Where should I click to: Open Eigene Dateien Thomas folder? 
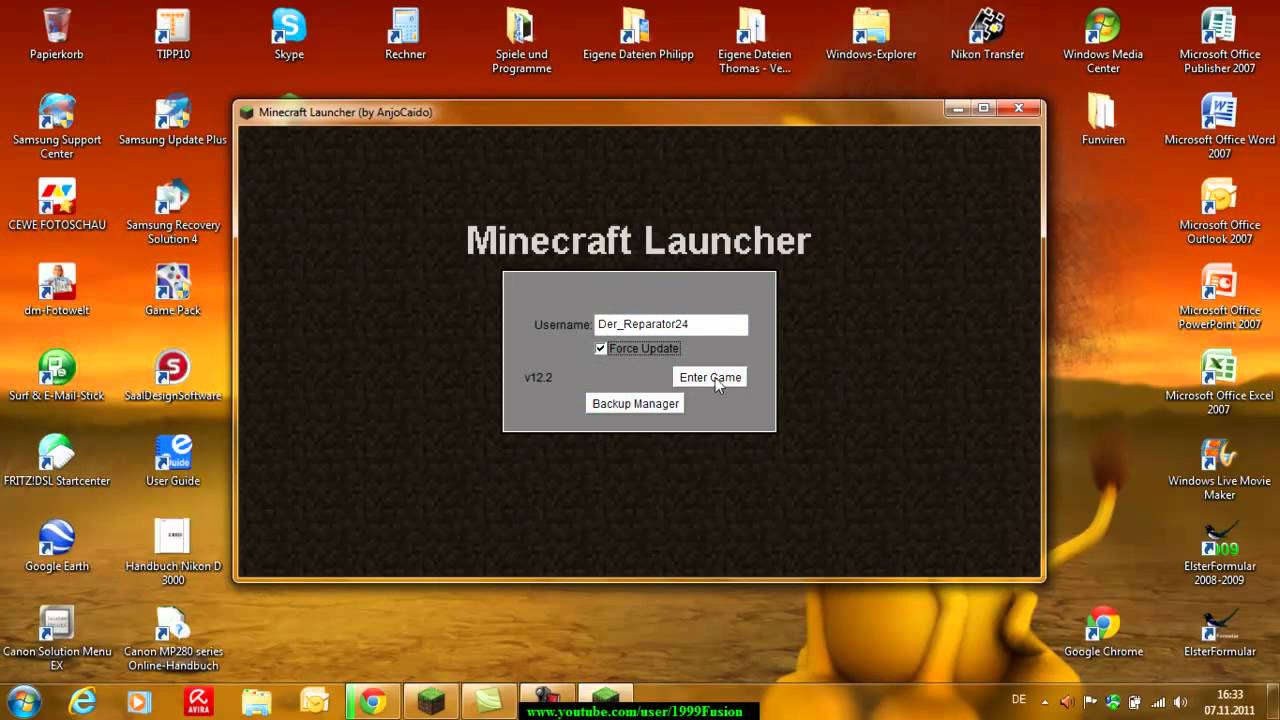click(754, 40)
